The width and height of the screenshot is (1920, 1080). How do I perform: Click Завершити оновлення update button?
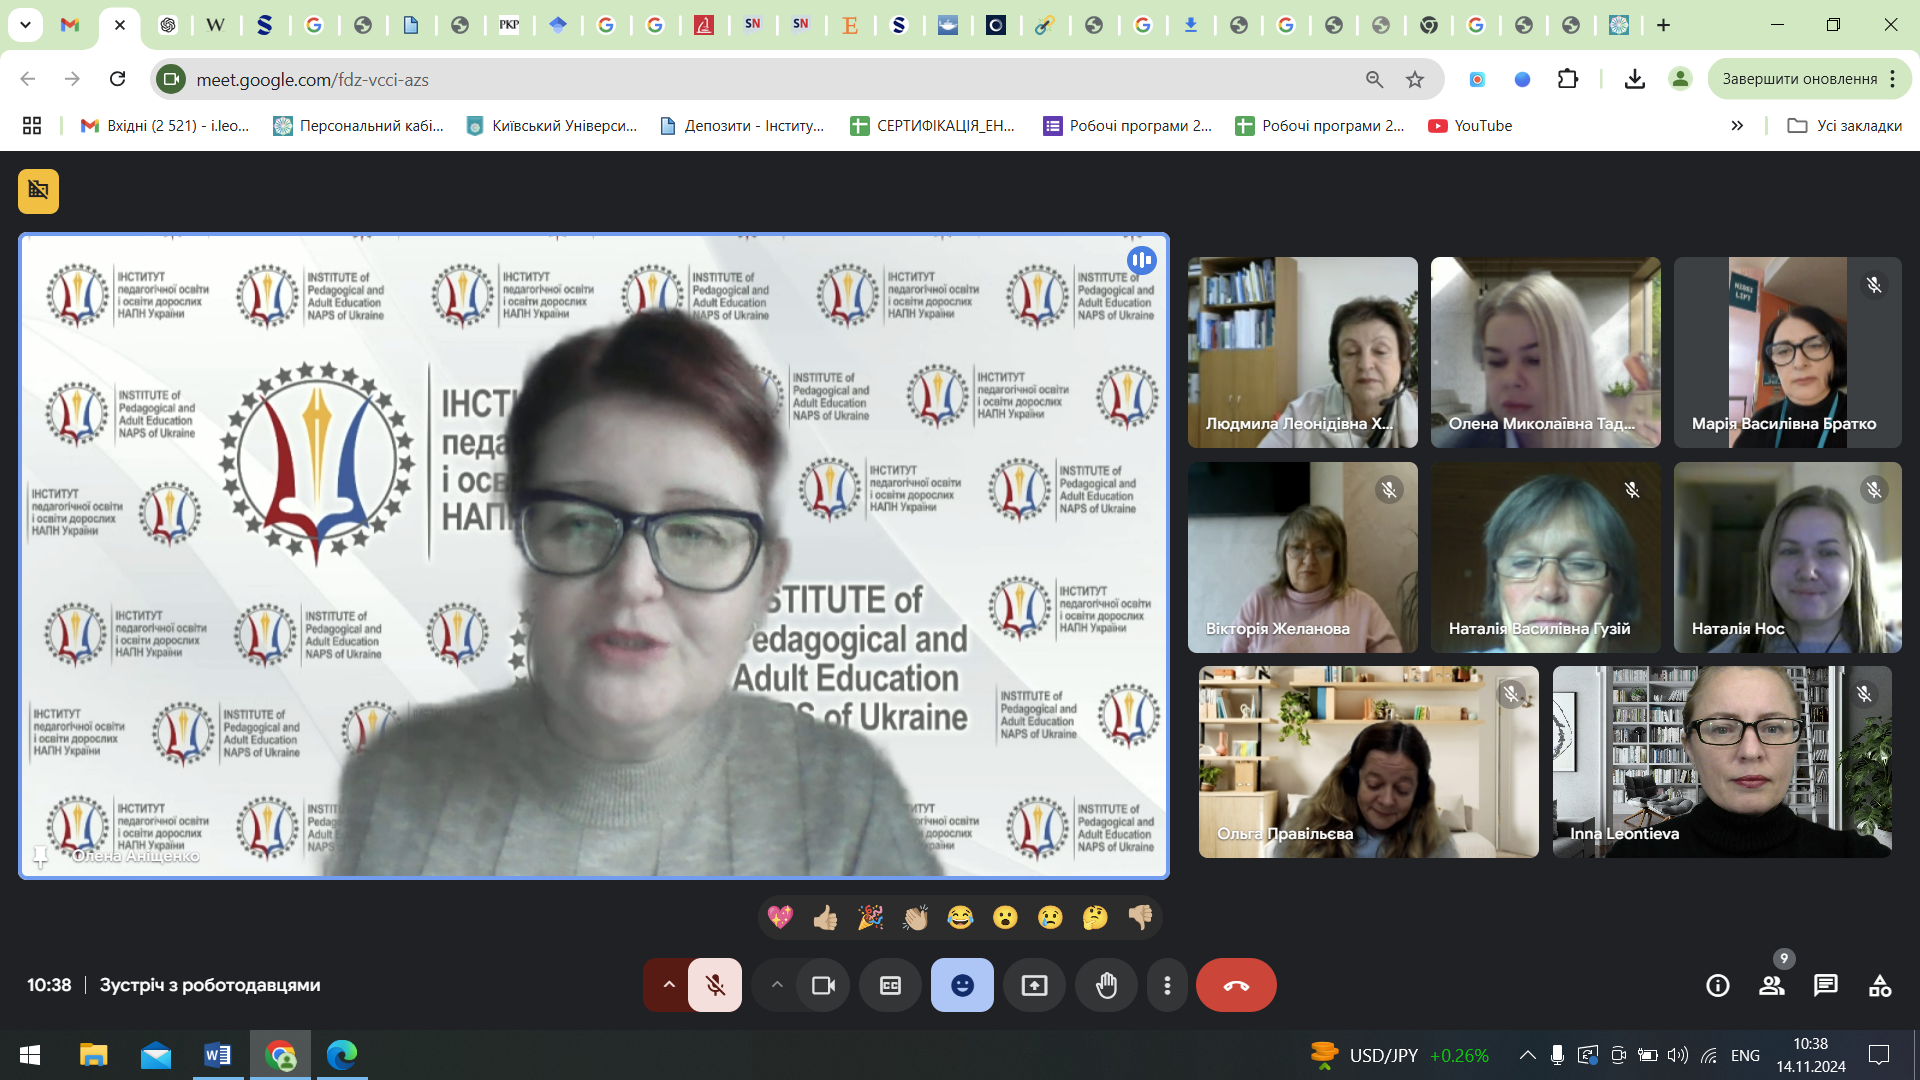[x=1799, y=79]
